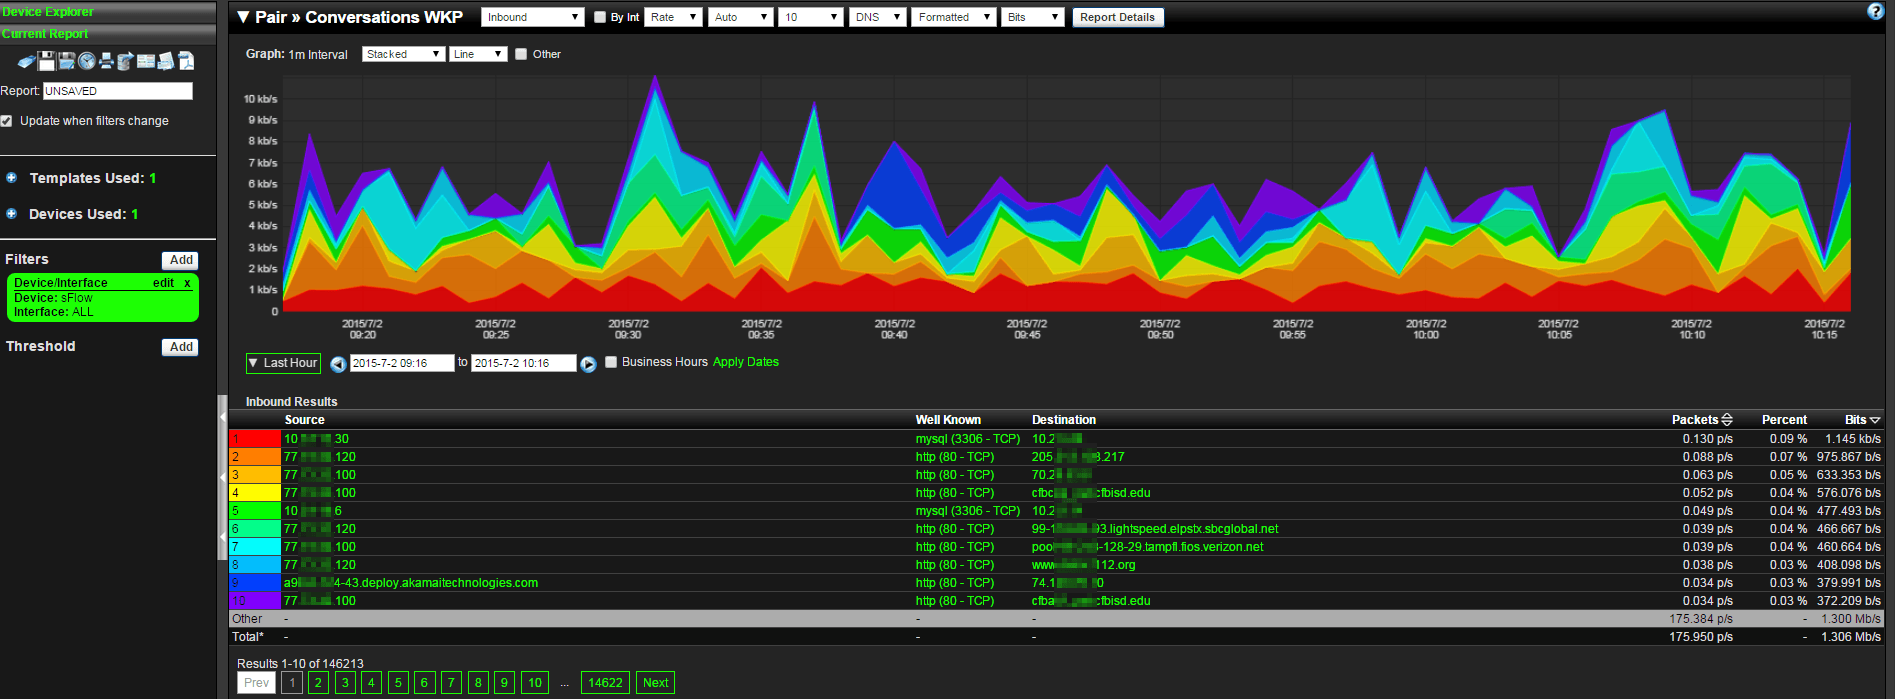Click edit on Device/Interface filter
This screenshot has height=699, width=1895.
[163, 283]
